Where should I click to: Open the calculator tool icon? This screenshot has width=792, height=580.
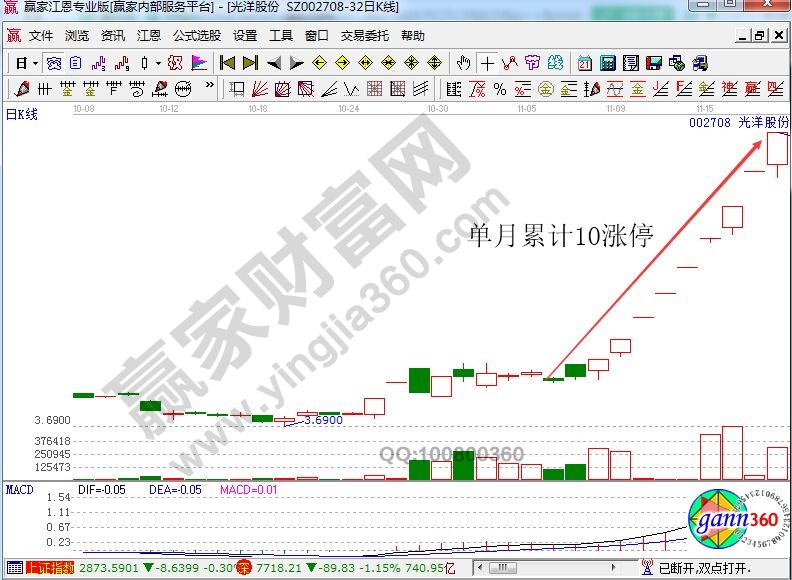click(x=607, y=62)
